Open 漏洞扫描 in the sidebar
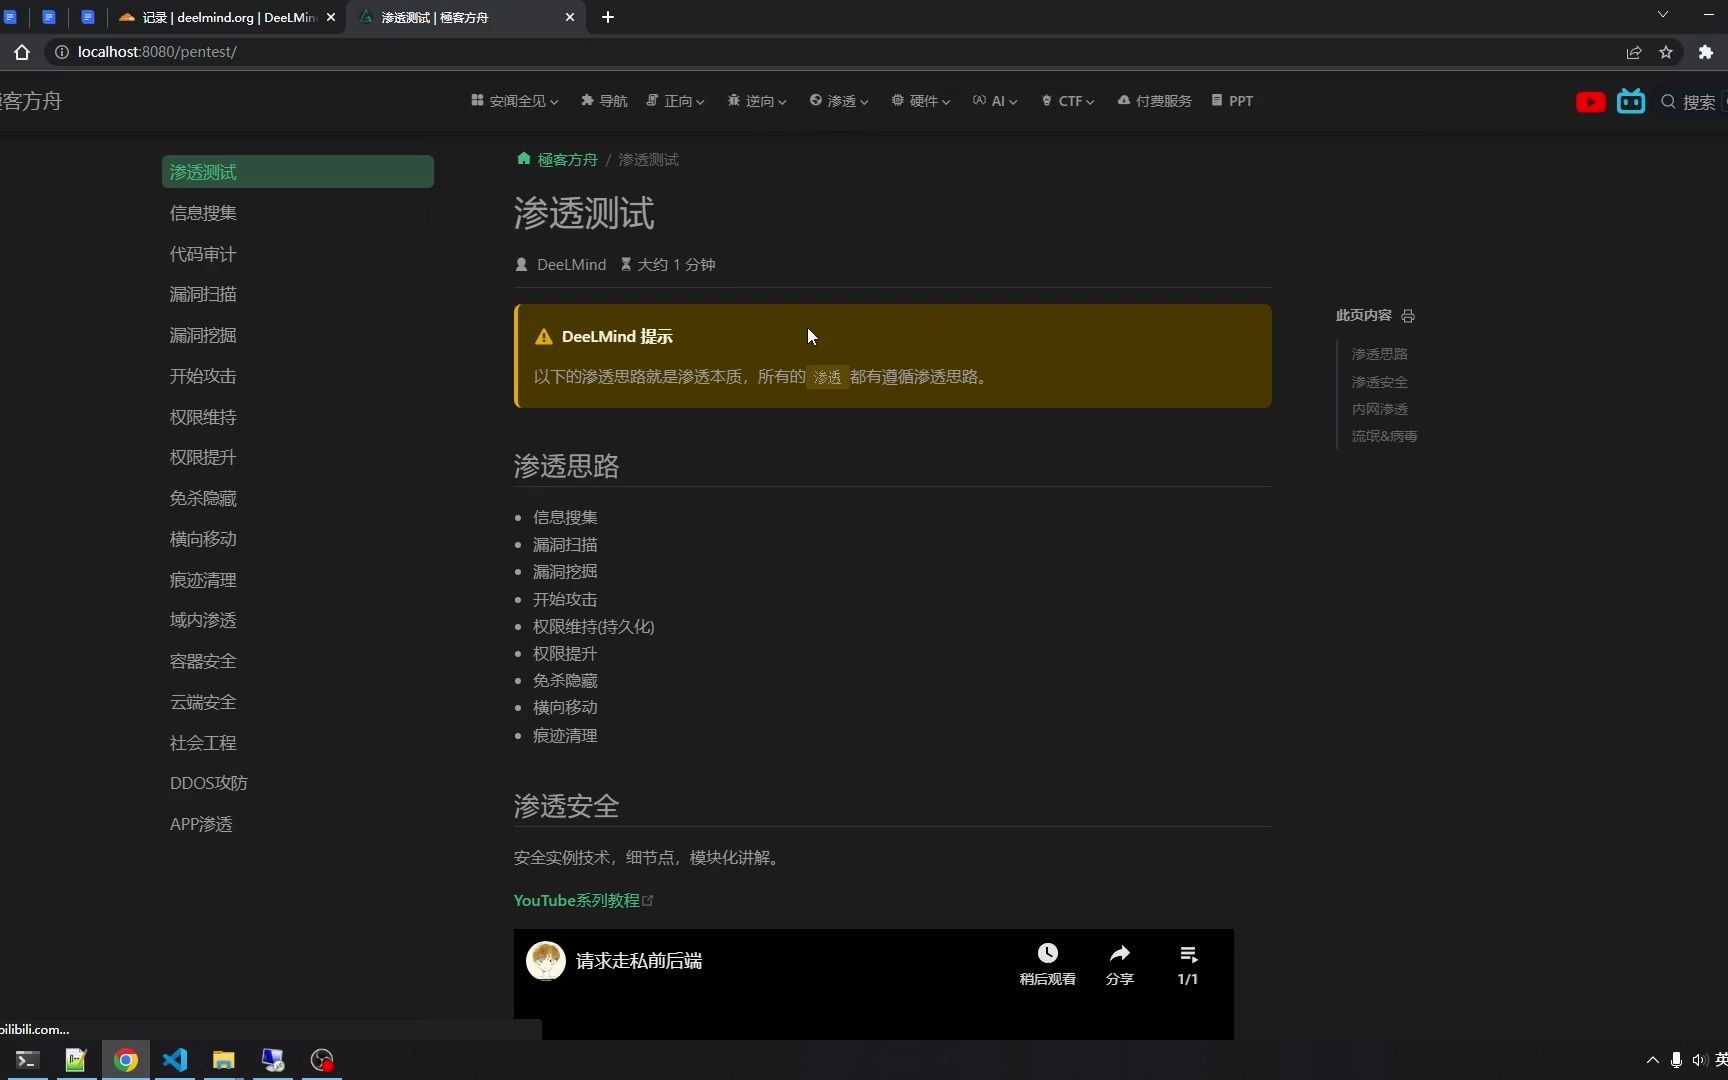Screen dimensions: 1728x1080 click(297, 294)
